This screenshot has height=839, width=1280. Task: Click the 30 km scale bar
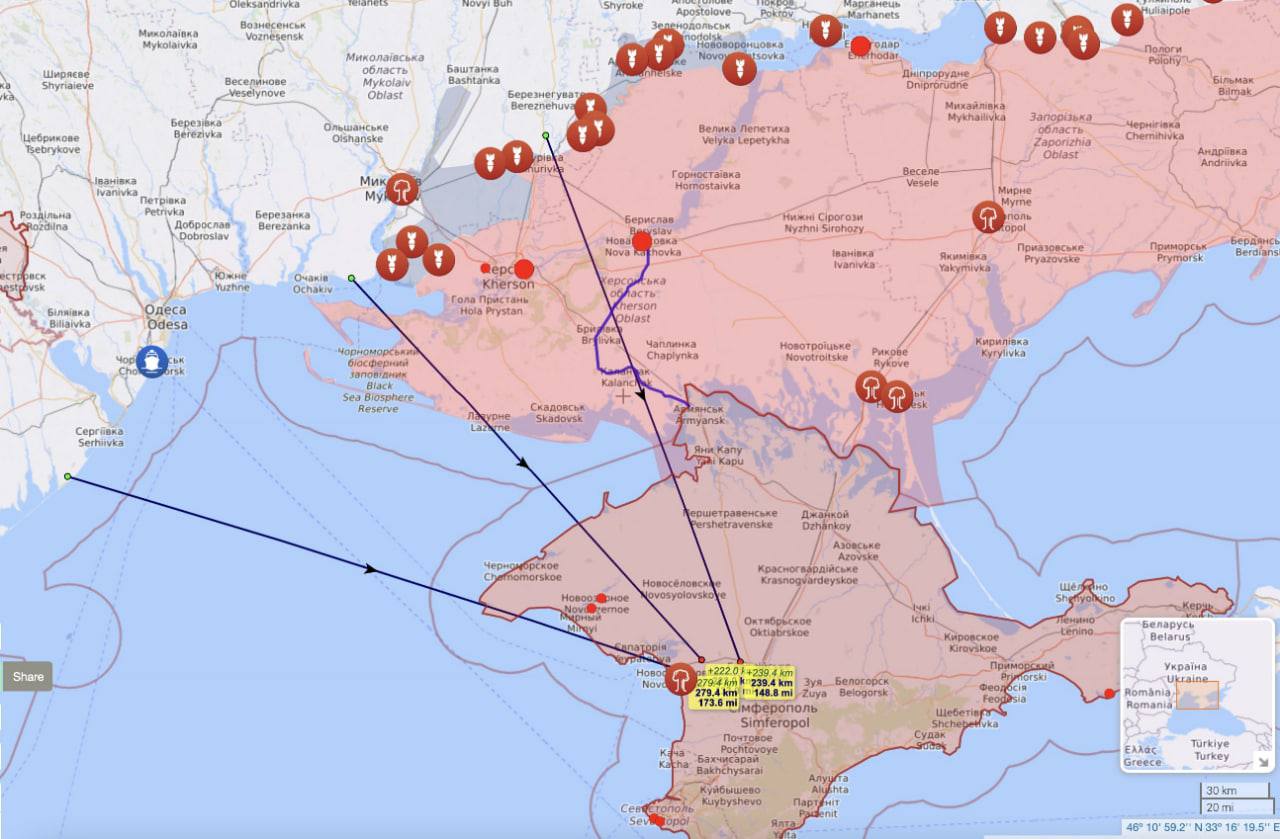[x=1220, y=790]
